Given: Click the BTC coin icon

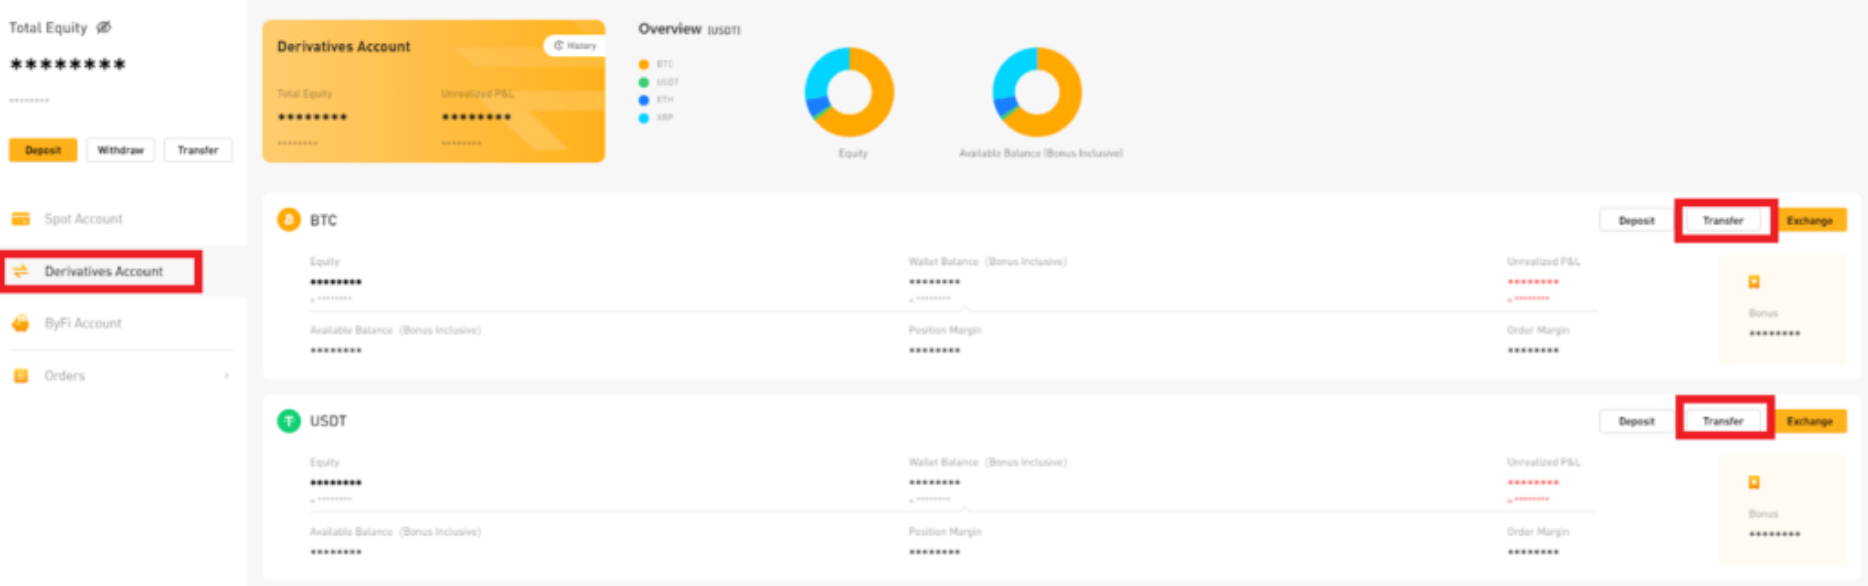Looking at the screenshot, I should click(289, 219).
